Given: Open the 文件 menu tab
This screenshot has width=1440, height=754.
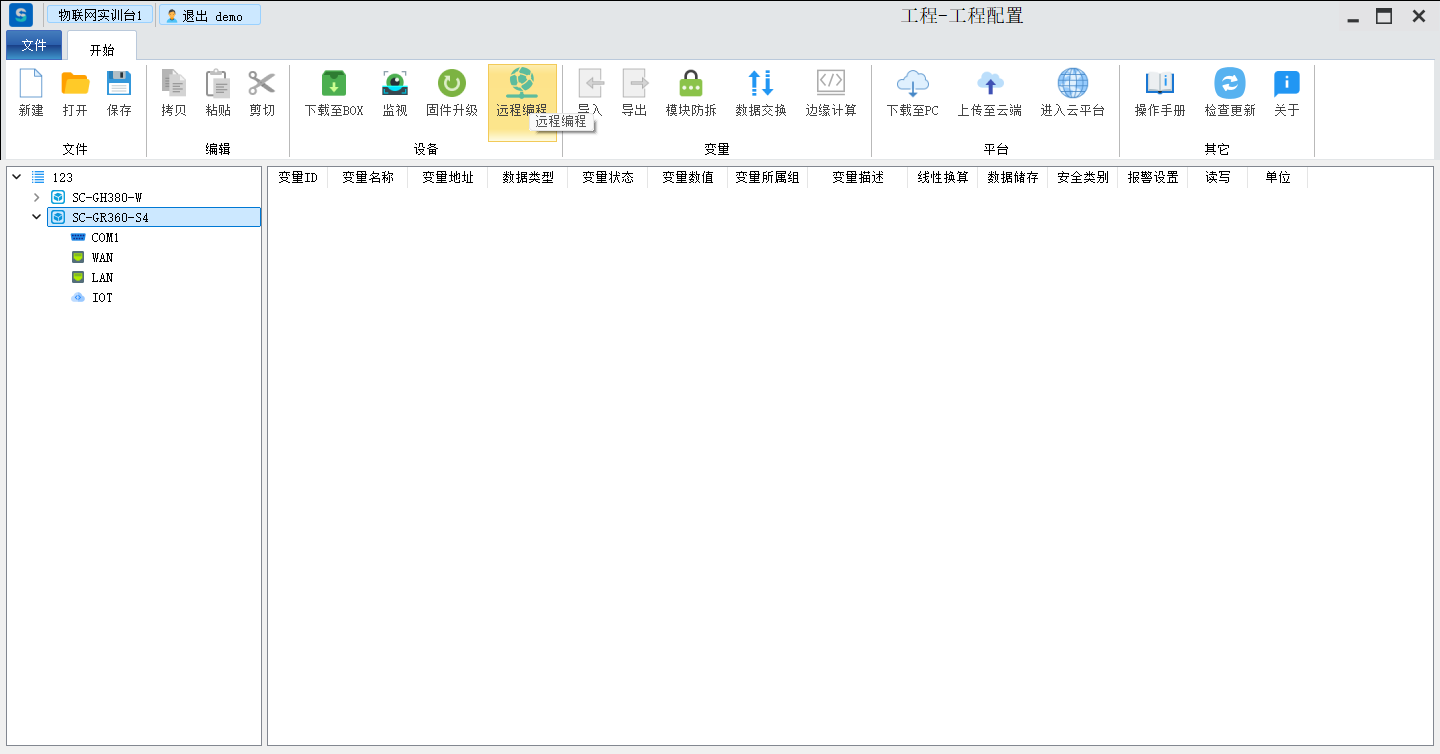Looking at the screenshot, I should [34, 45].
